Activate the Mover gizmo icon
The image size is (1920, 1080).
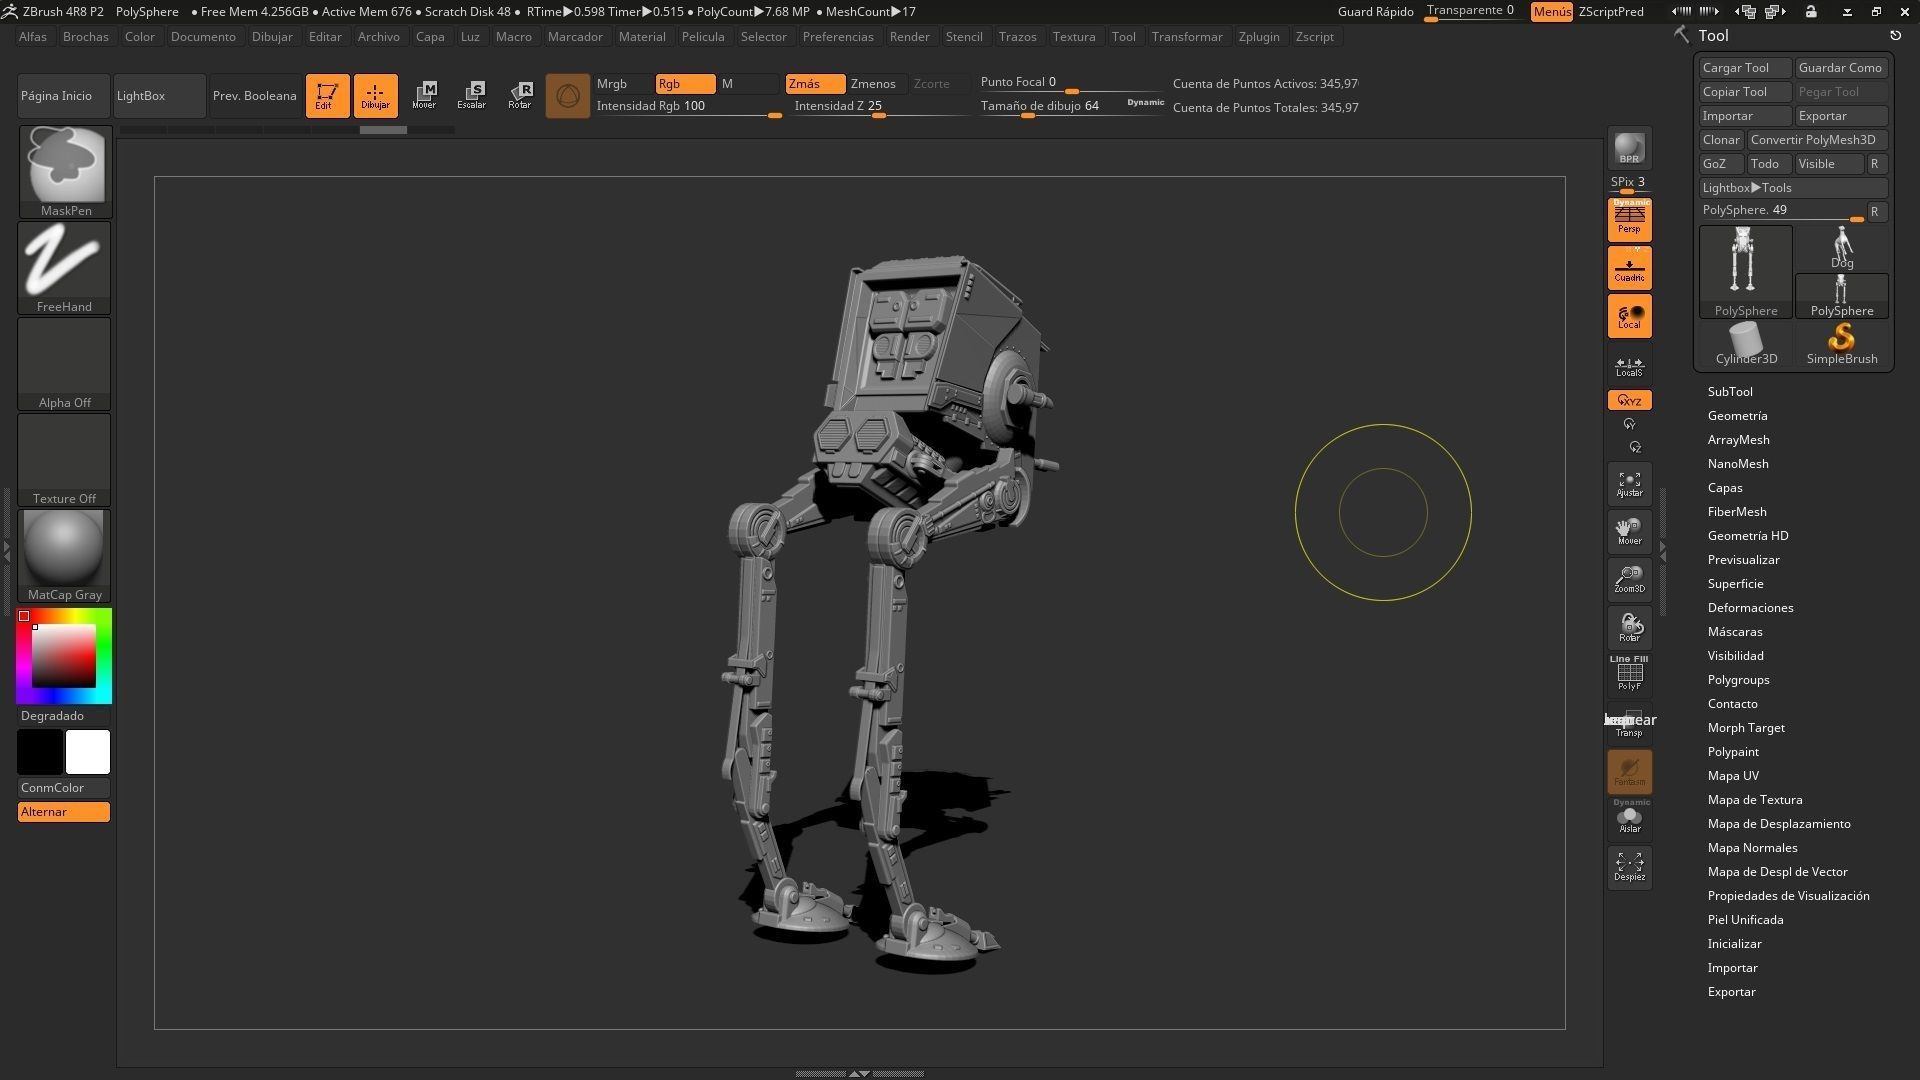click(424, 96)
